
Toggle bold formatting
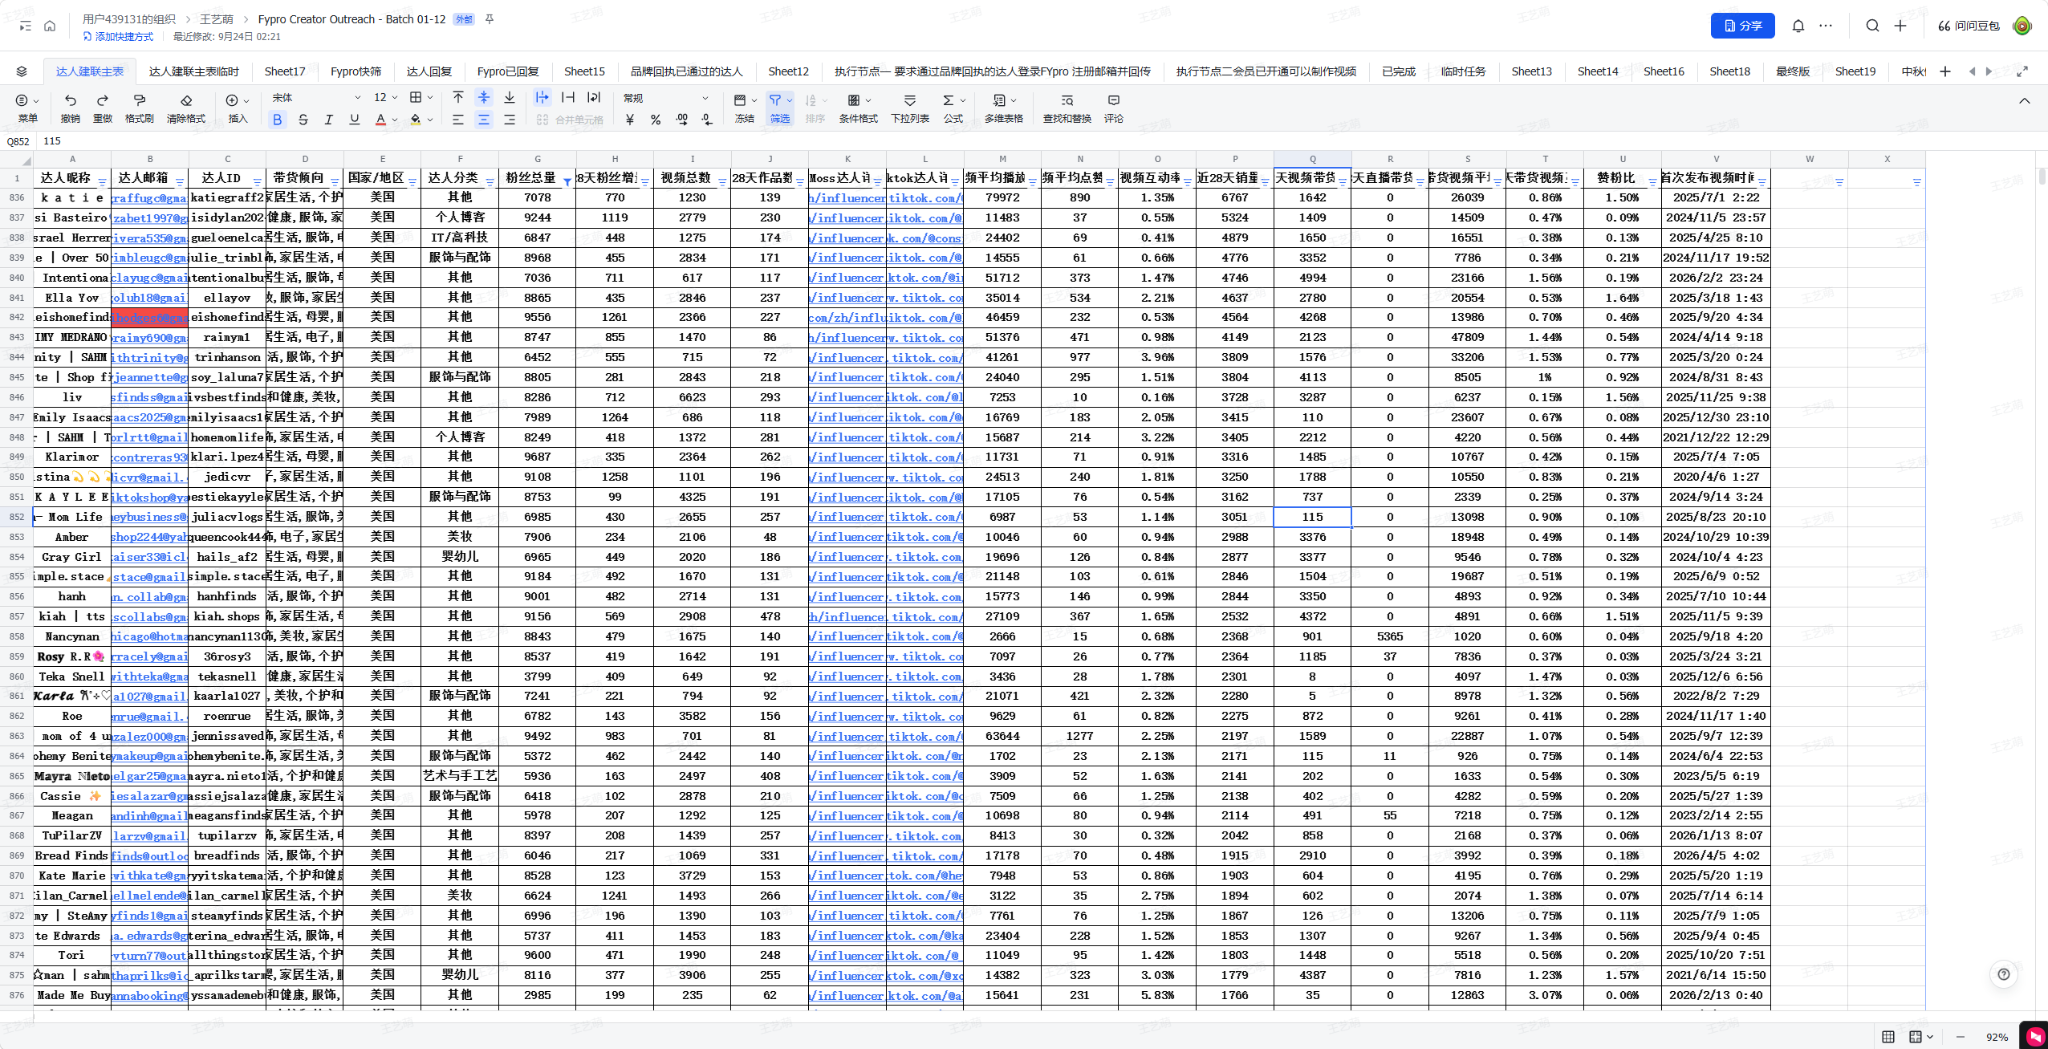pyautogui.click(x=277, y=120)
